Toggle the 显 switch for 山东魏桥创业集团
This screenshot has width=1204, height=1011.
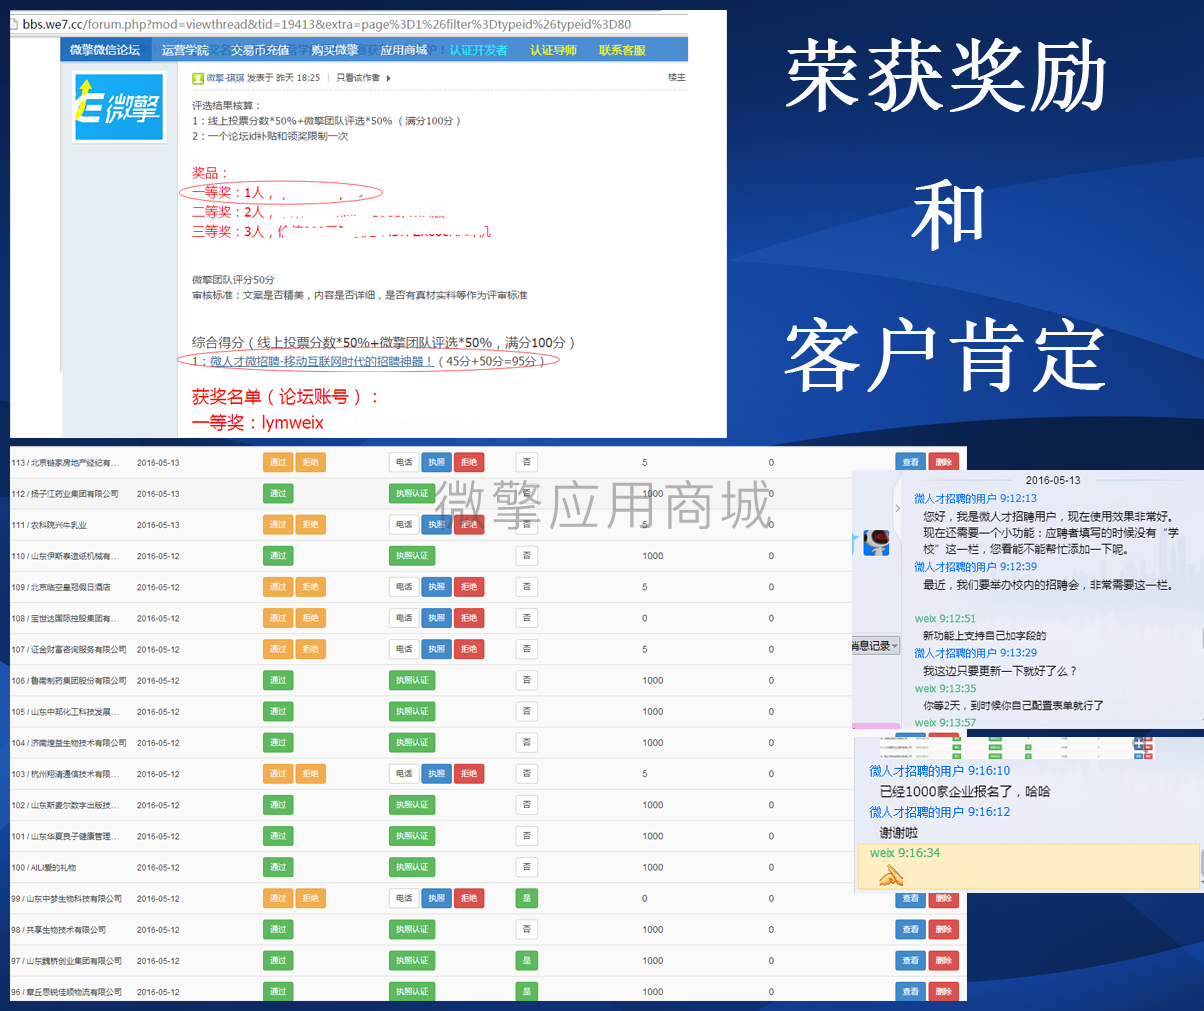[x=527, y=960]
